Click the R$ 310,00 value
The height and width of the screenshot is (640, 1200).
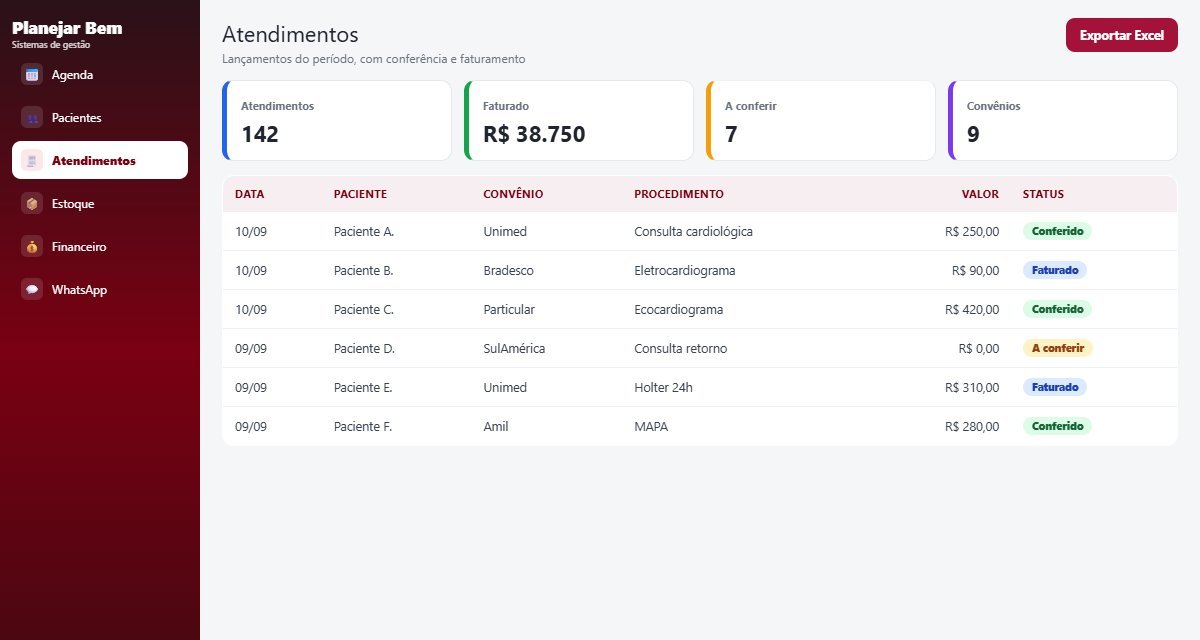(x=972, y=387)
